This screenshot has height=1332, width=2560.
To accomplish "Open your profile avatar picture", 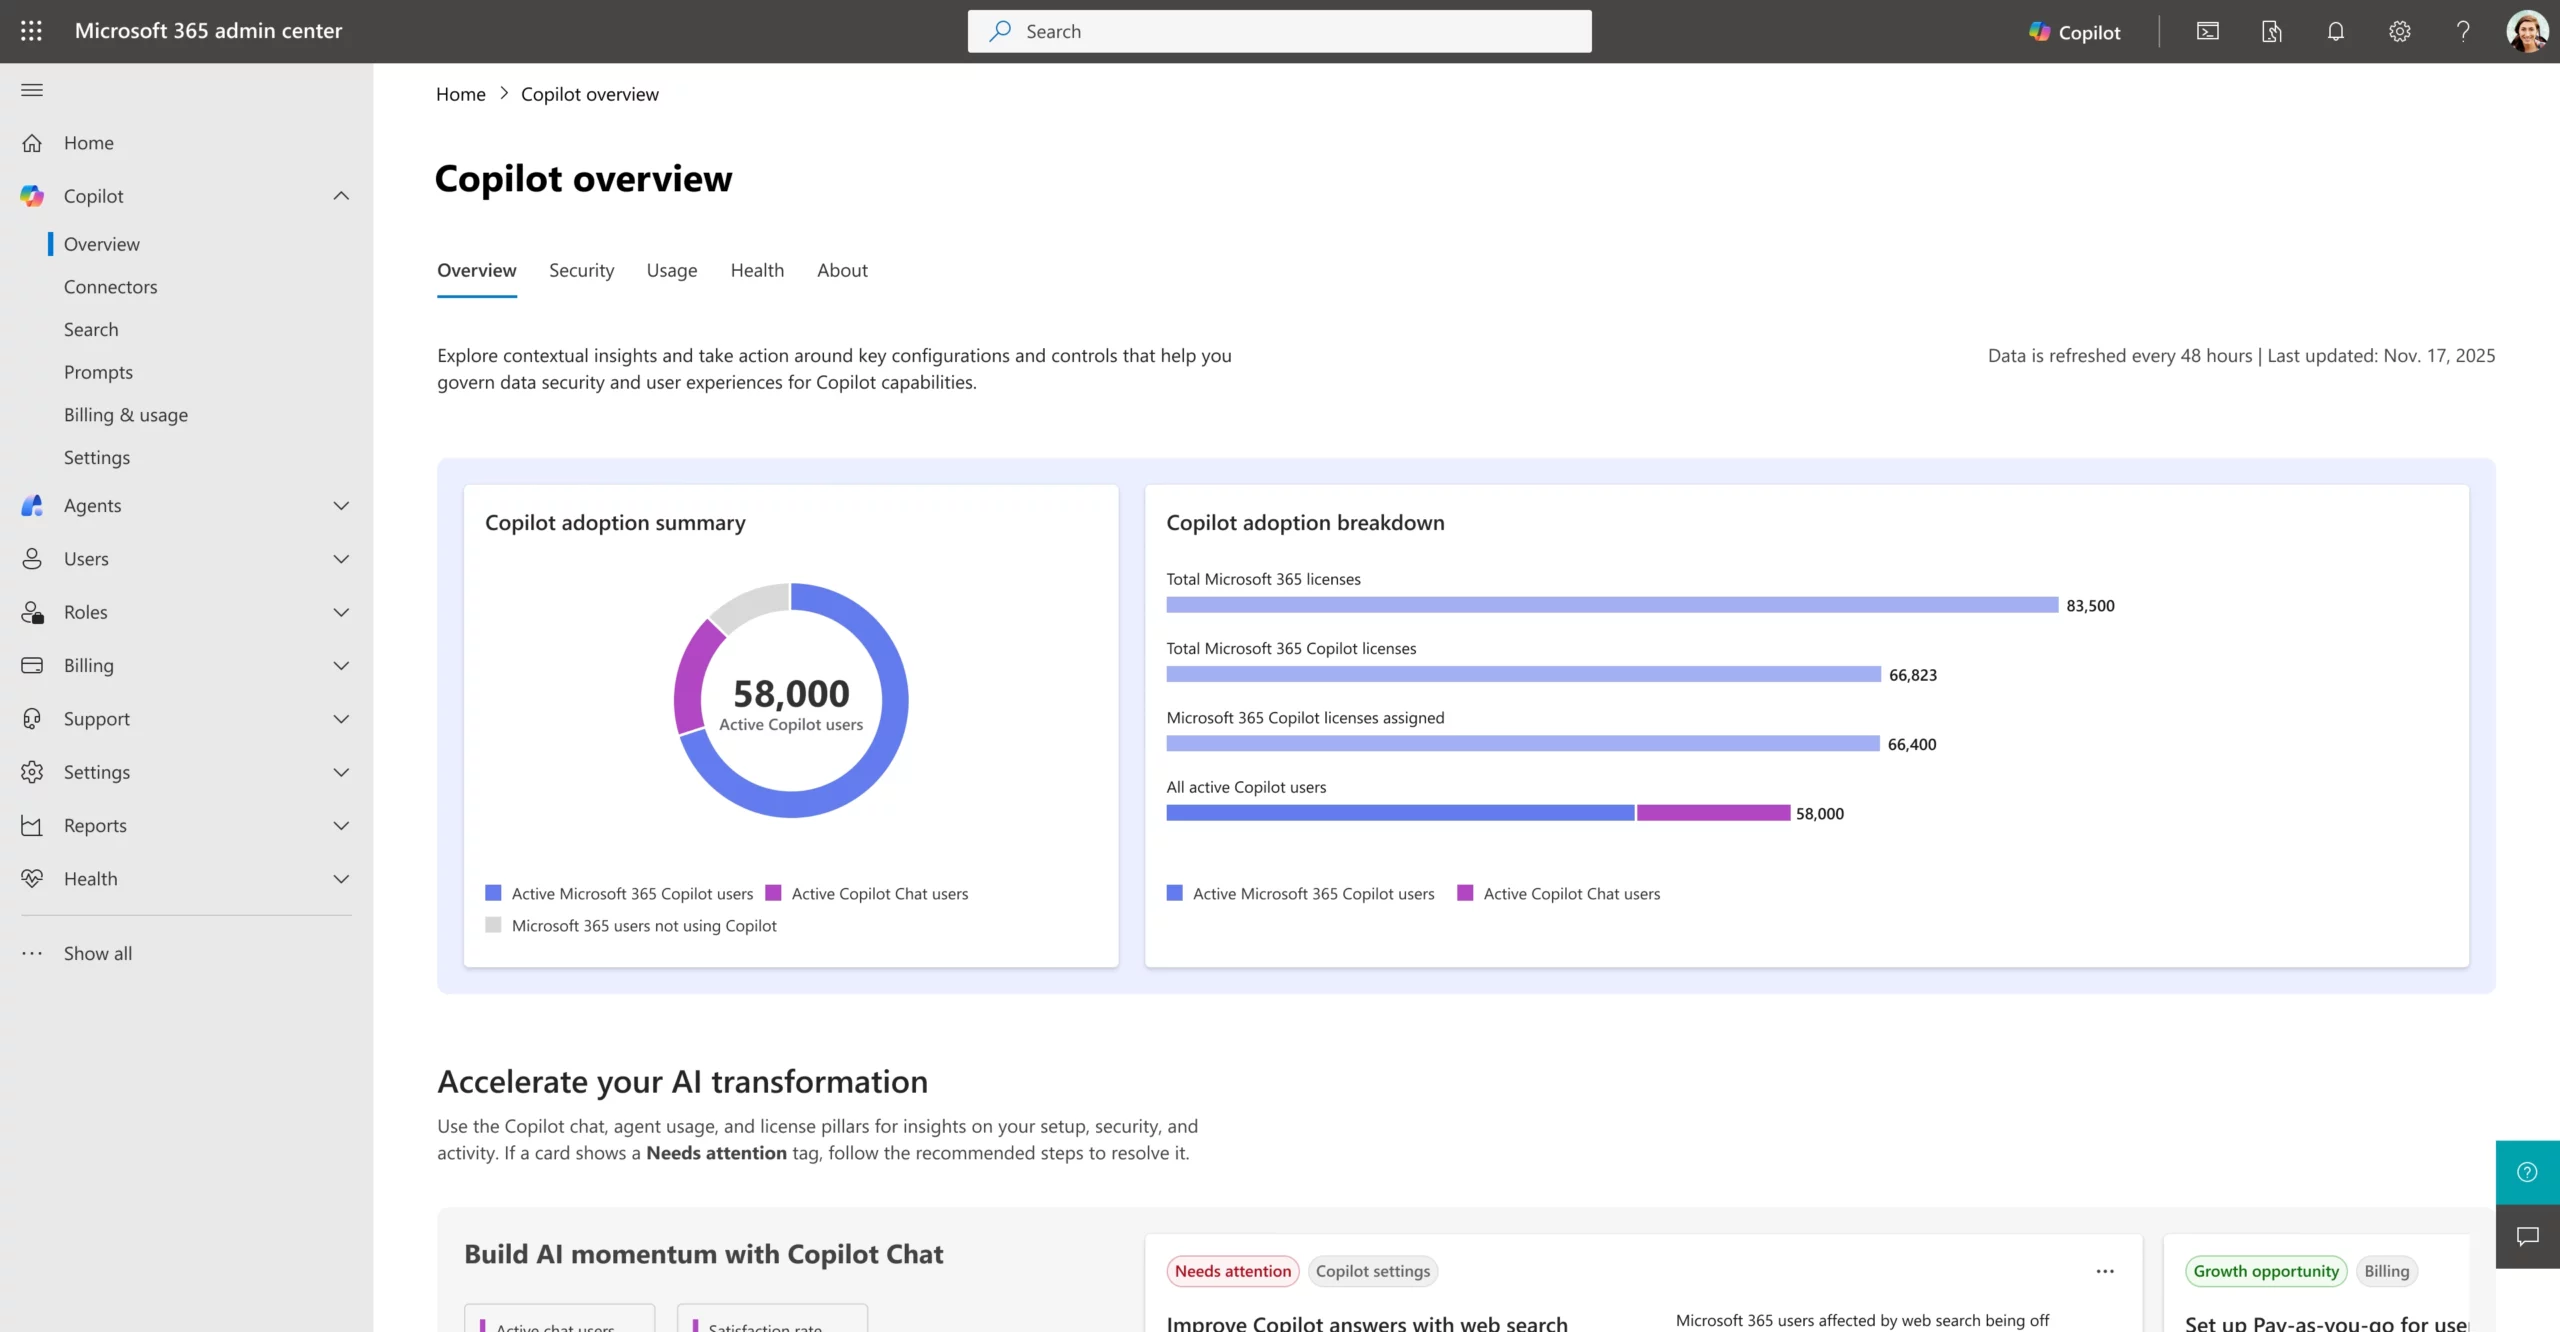I will (x=2528, y=31).
